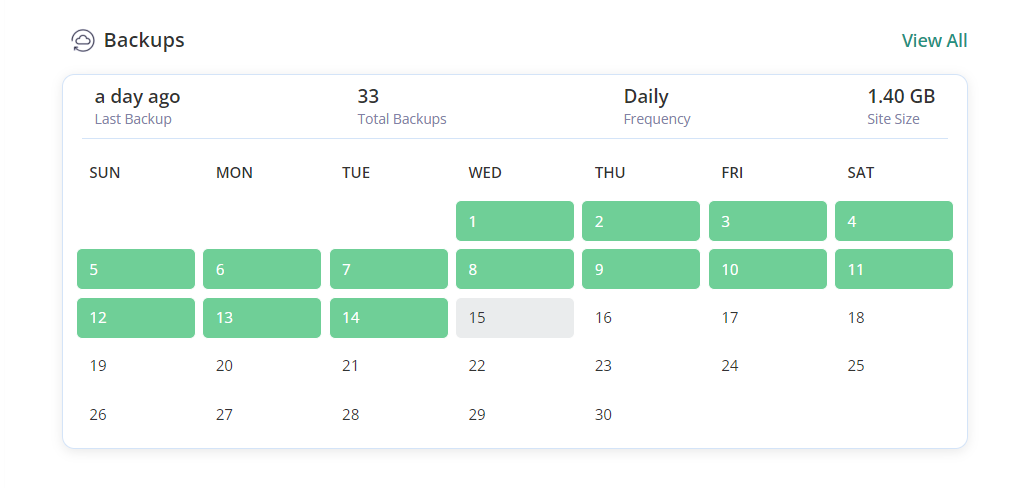The image size is (1012, 488).
Task: Click the Total Backups count of 33
Action: click(368, 97)
